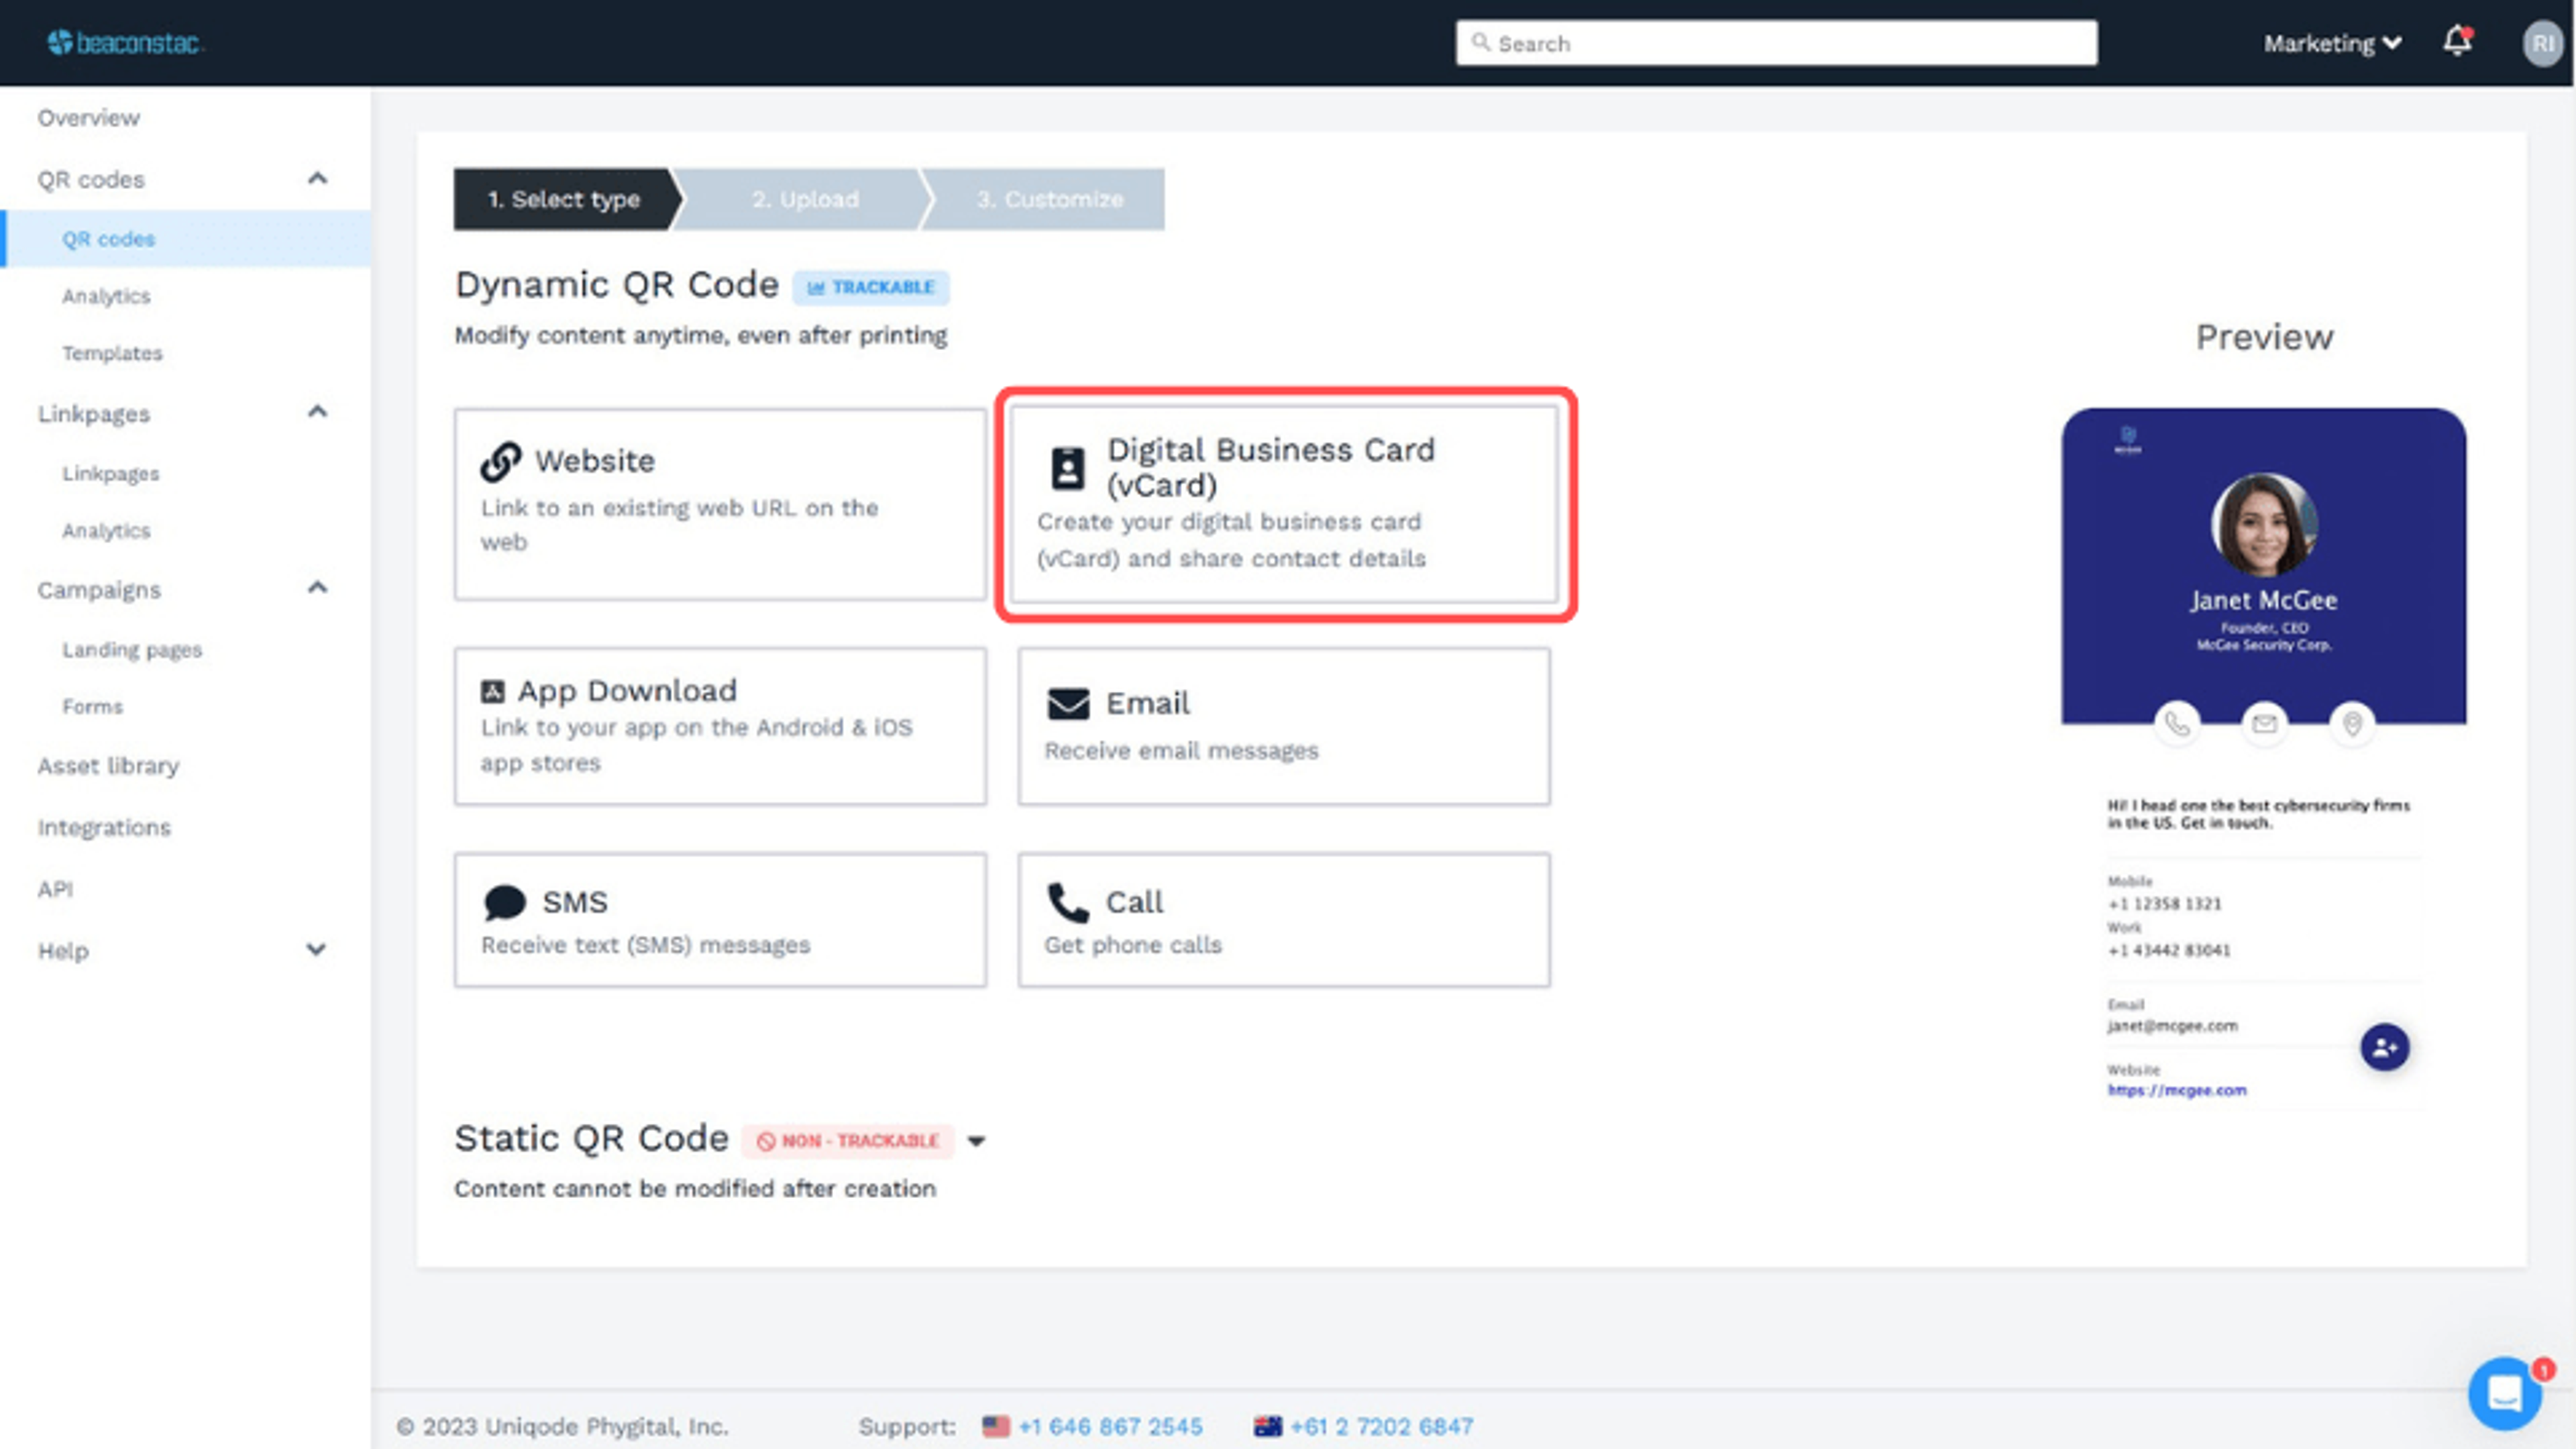The image size is (2576, 1449).
Task: Go to Asset library page
Action: 108,765
